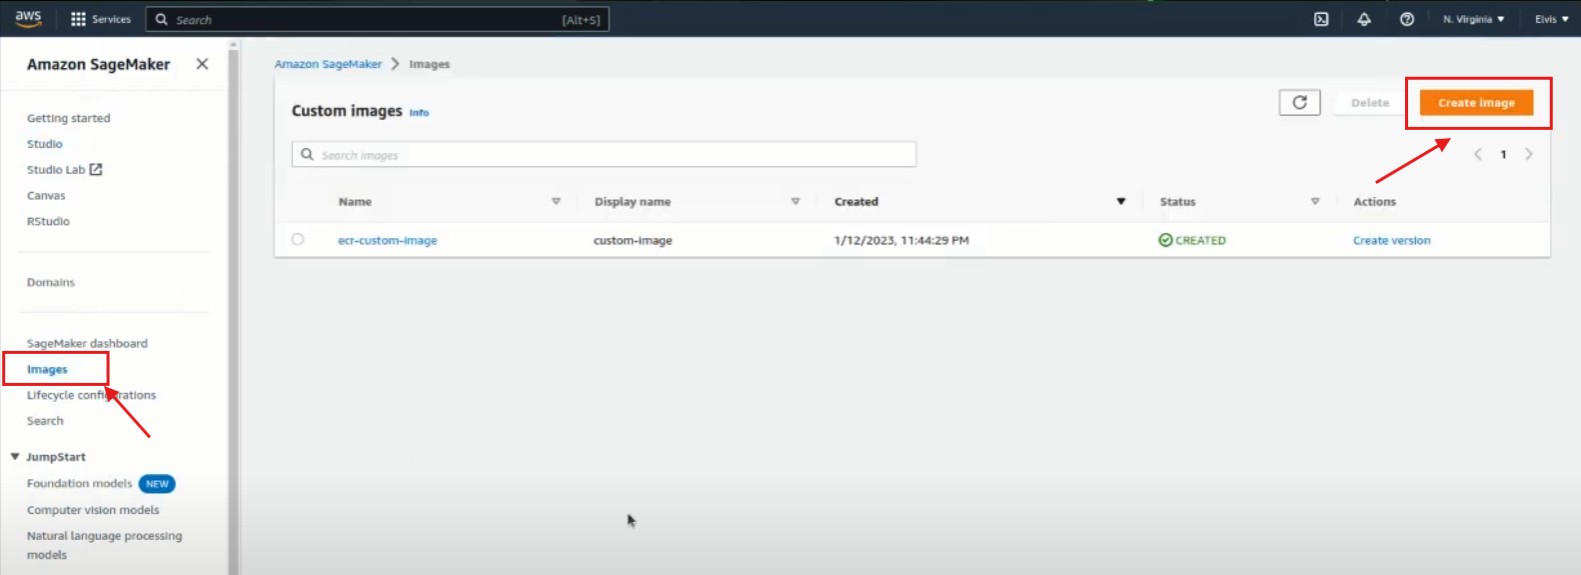Select Images in the sidebar

click(x=47, y=369)
